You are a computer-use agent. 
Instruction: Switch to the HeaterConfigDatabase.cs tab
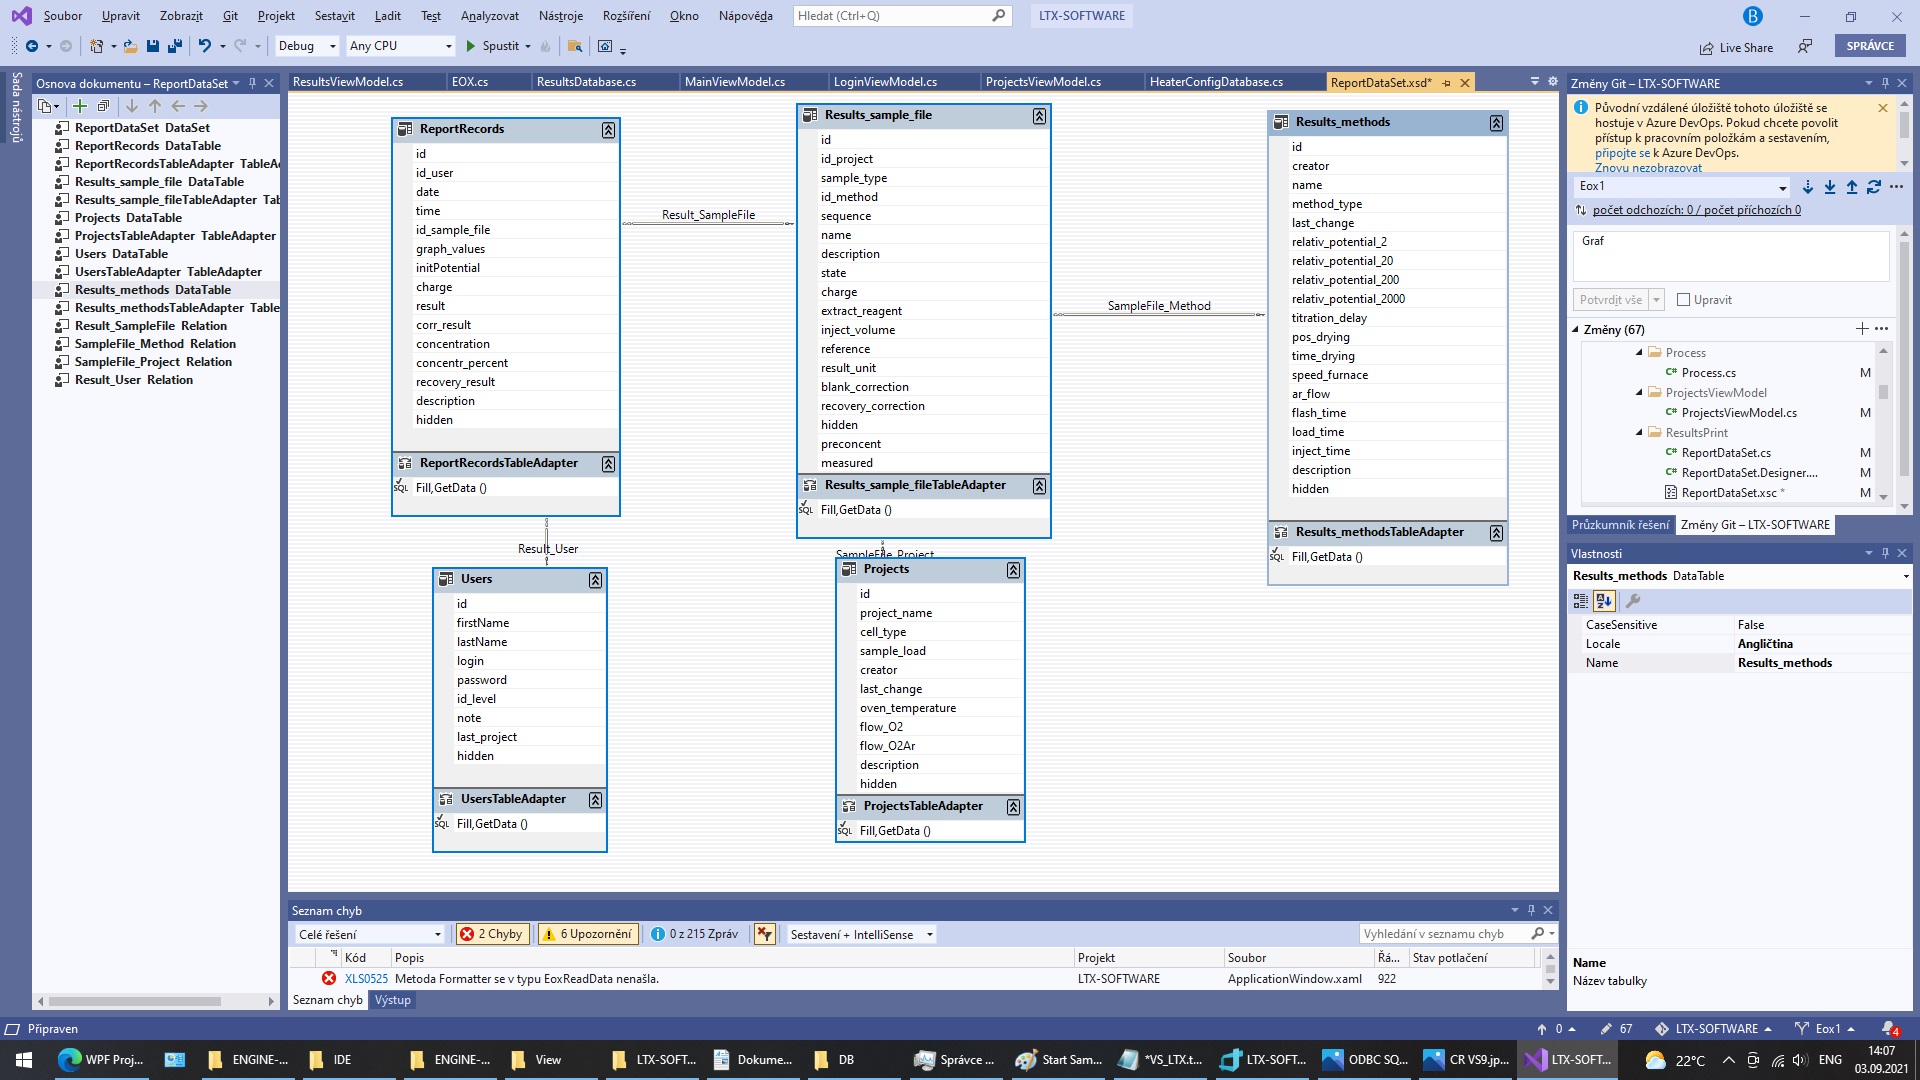1216,82
